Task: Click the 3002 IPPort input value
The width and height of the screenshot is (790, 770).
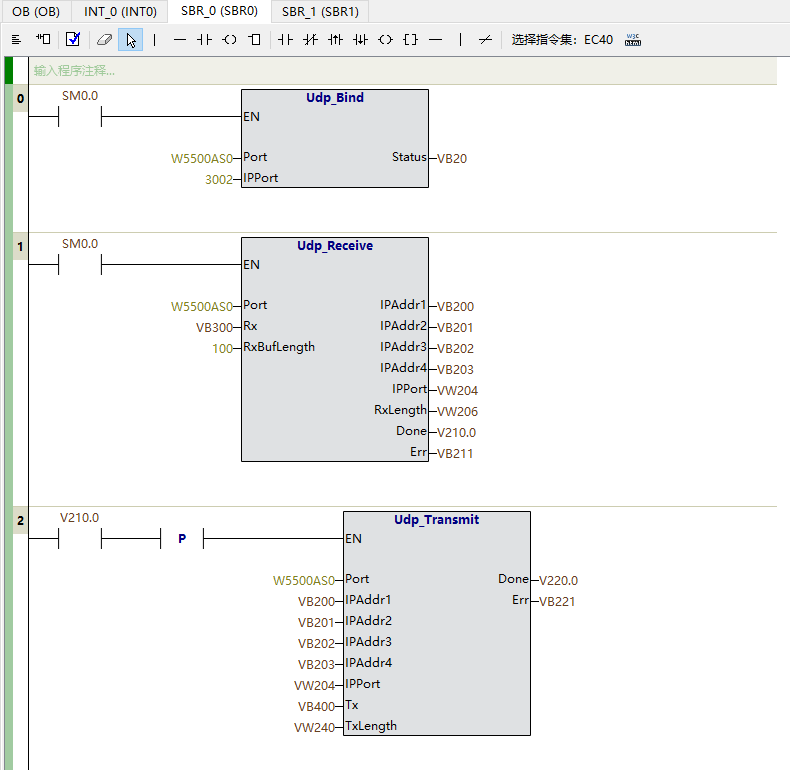Action: pyautogui.click(x=217, y=179)
